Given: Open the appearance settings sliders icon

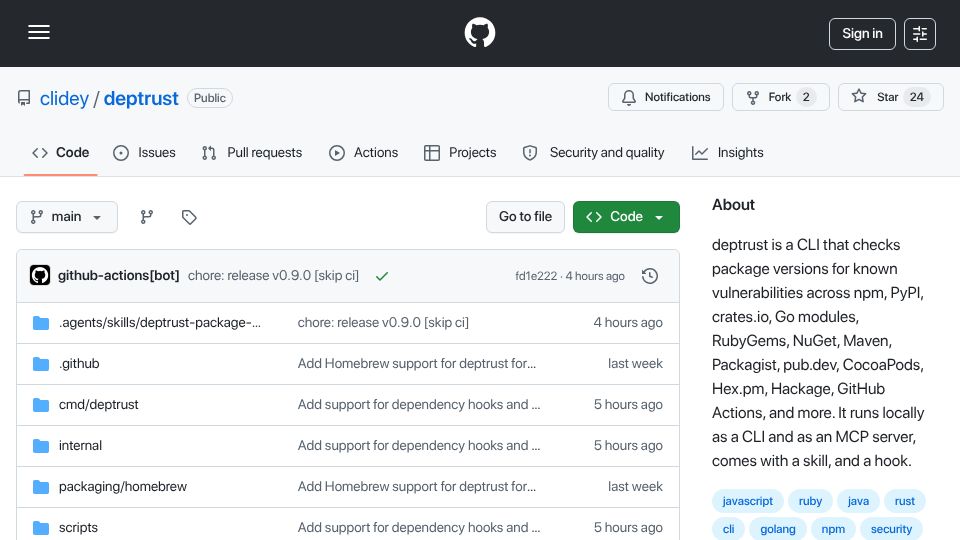Looking at the screenshot, I should 920,34.
